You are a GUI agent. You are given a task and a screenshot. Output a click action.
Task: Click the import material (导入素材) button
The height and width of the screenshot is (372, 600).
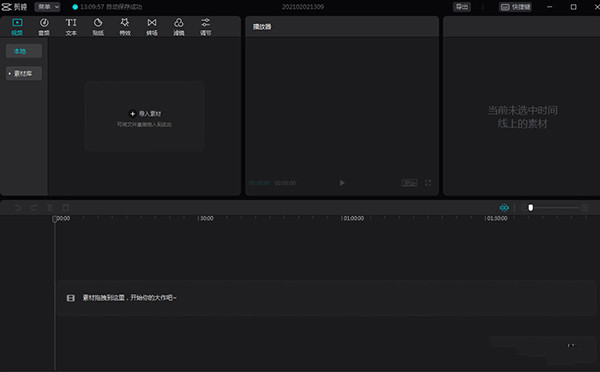(x=145, y=114)
